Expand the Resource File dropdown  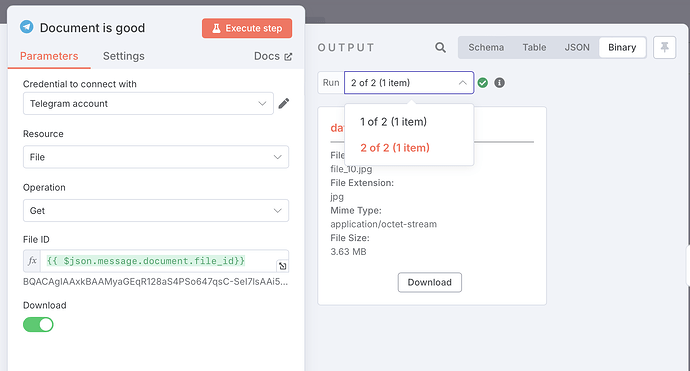[x=156, y=157]
